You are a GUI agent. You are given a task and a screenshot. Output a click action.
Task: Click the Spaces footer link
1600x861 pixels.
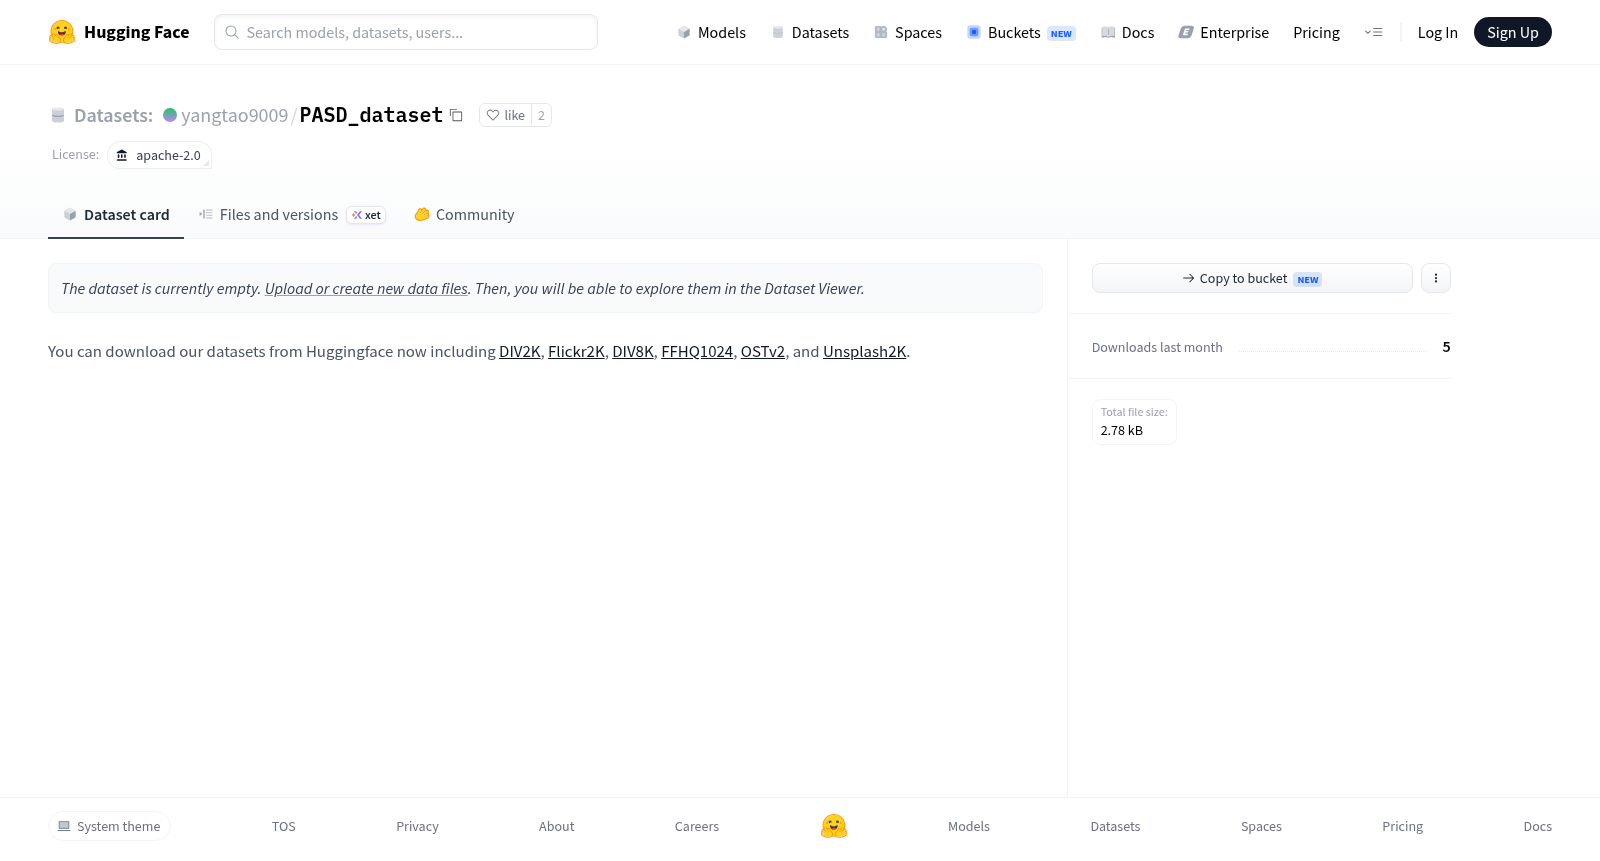(x=1261, y=826)
